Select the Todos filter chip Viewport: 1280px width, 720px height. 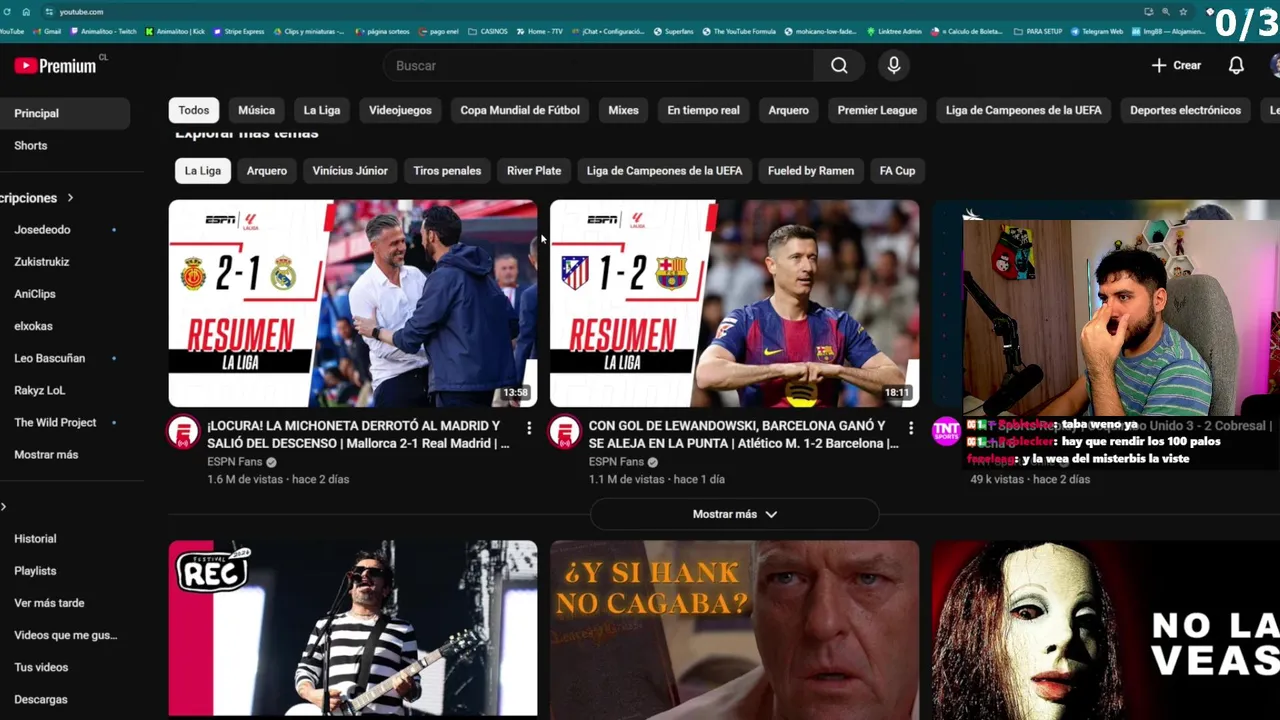(x=194, y=110)
